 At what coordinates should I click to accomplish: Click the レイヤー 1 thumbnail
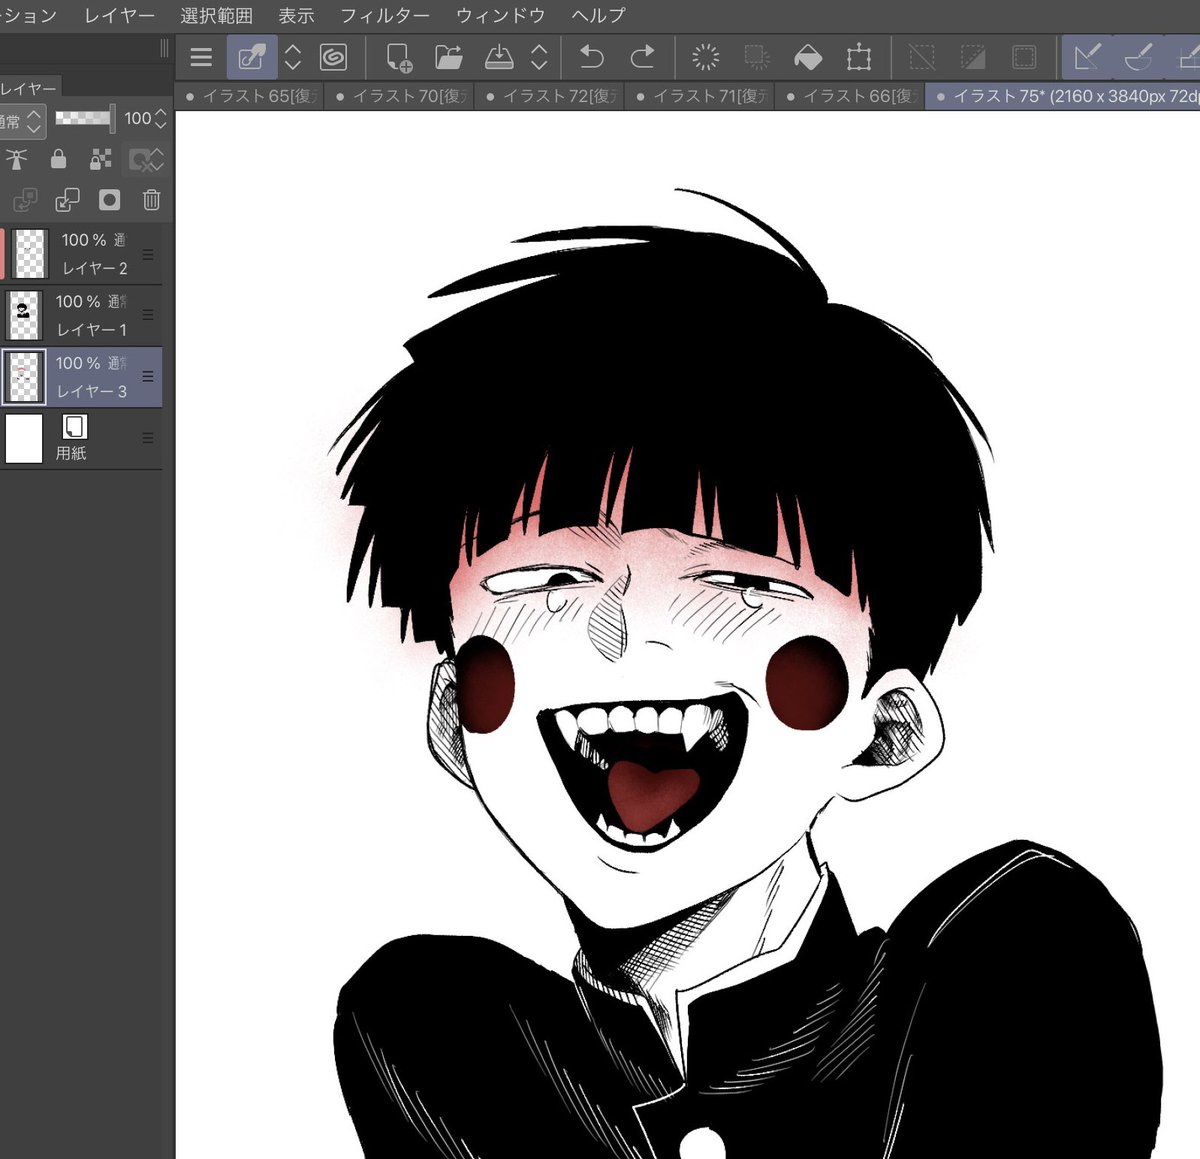point(24,316)
